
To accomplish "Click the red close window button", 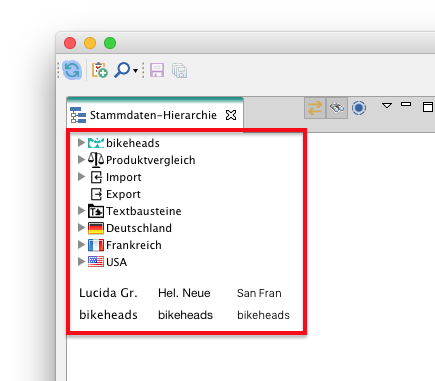I will [70, 43].
